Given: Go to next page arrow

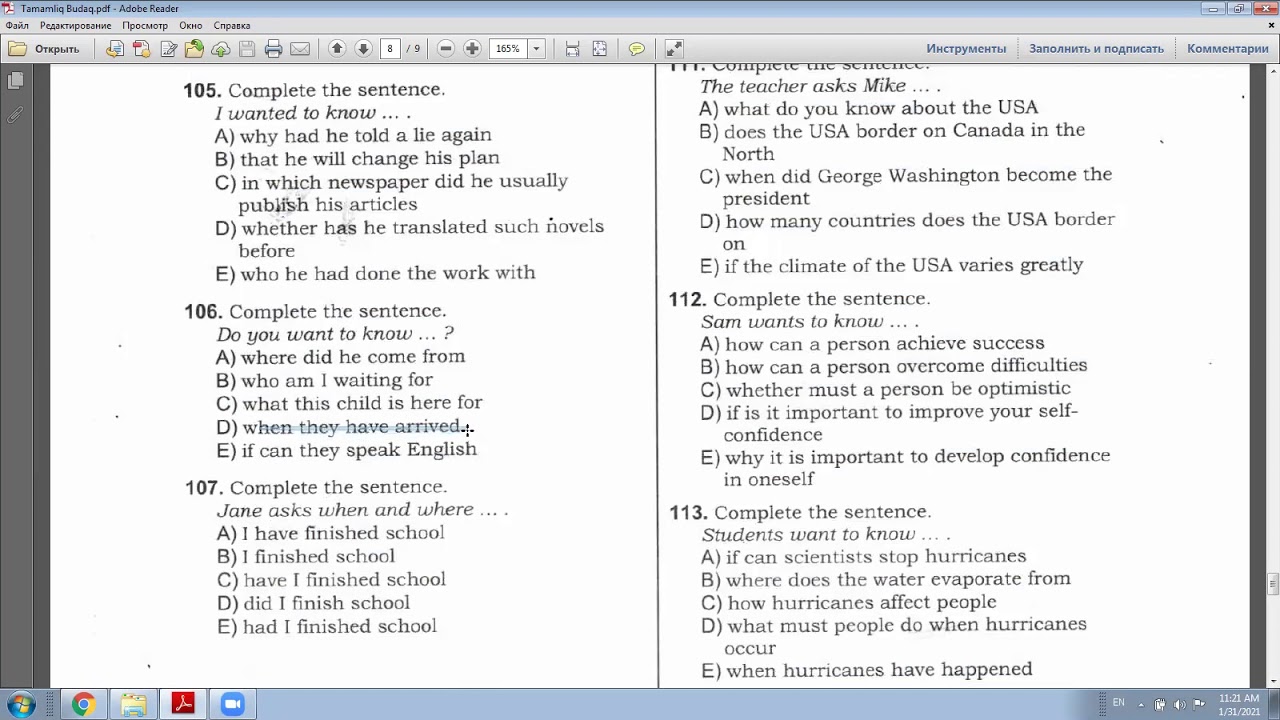Looking at the screenshot, I should click(363, 48).
